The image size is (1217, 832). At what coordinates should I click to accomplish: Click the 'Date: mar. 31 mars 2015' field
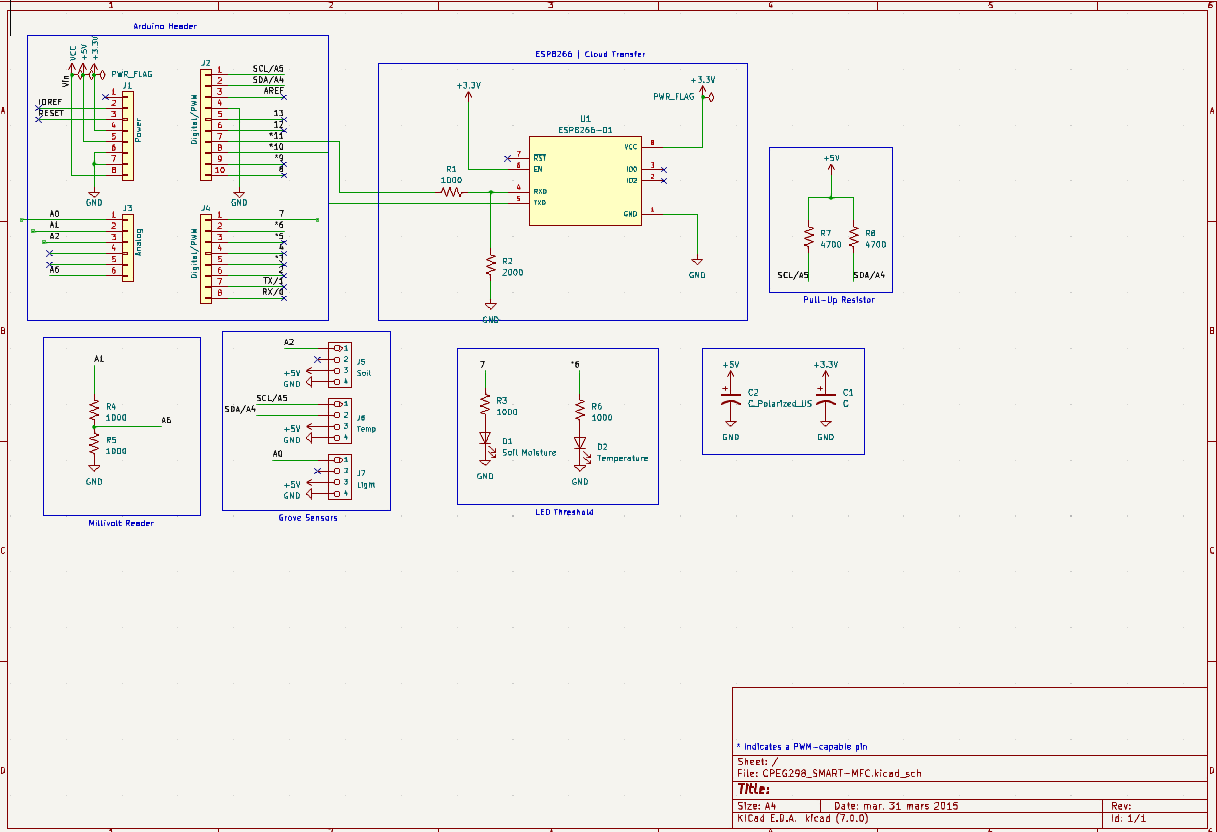(896, 806)
